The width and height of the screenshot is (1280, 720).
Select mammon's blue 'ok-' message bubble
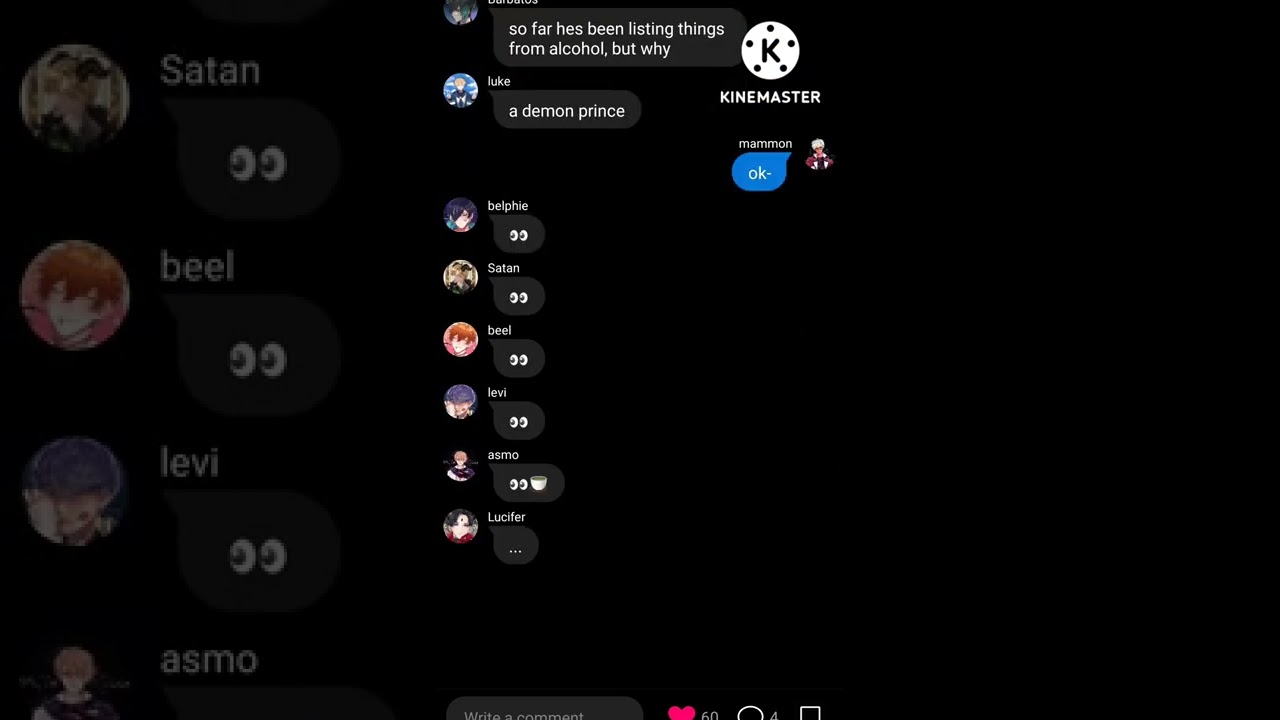[759, 173]
